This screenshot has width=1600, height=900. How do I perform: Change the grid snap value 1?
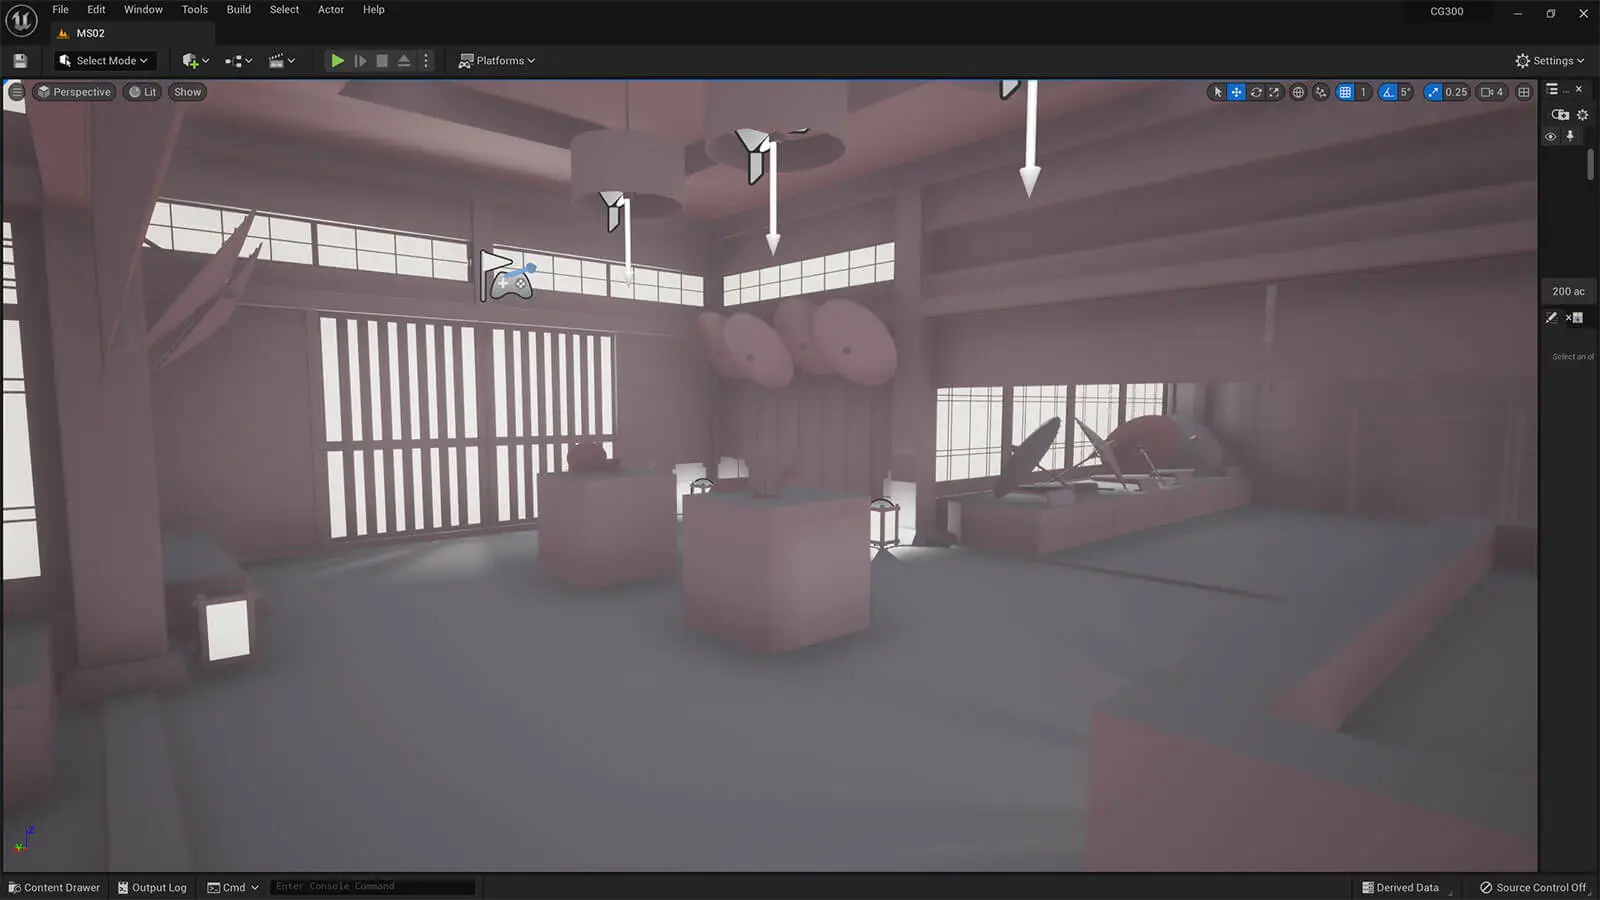[x=1363, y=92]
